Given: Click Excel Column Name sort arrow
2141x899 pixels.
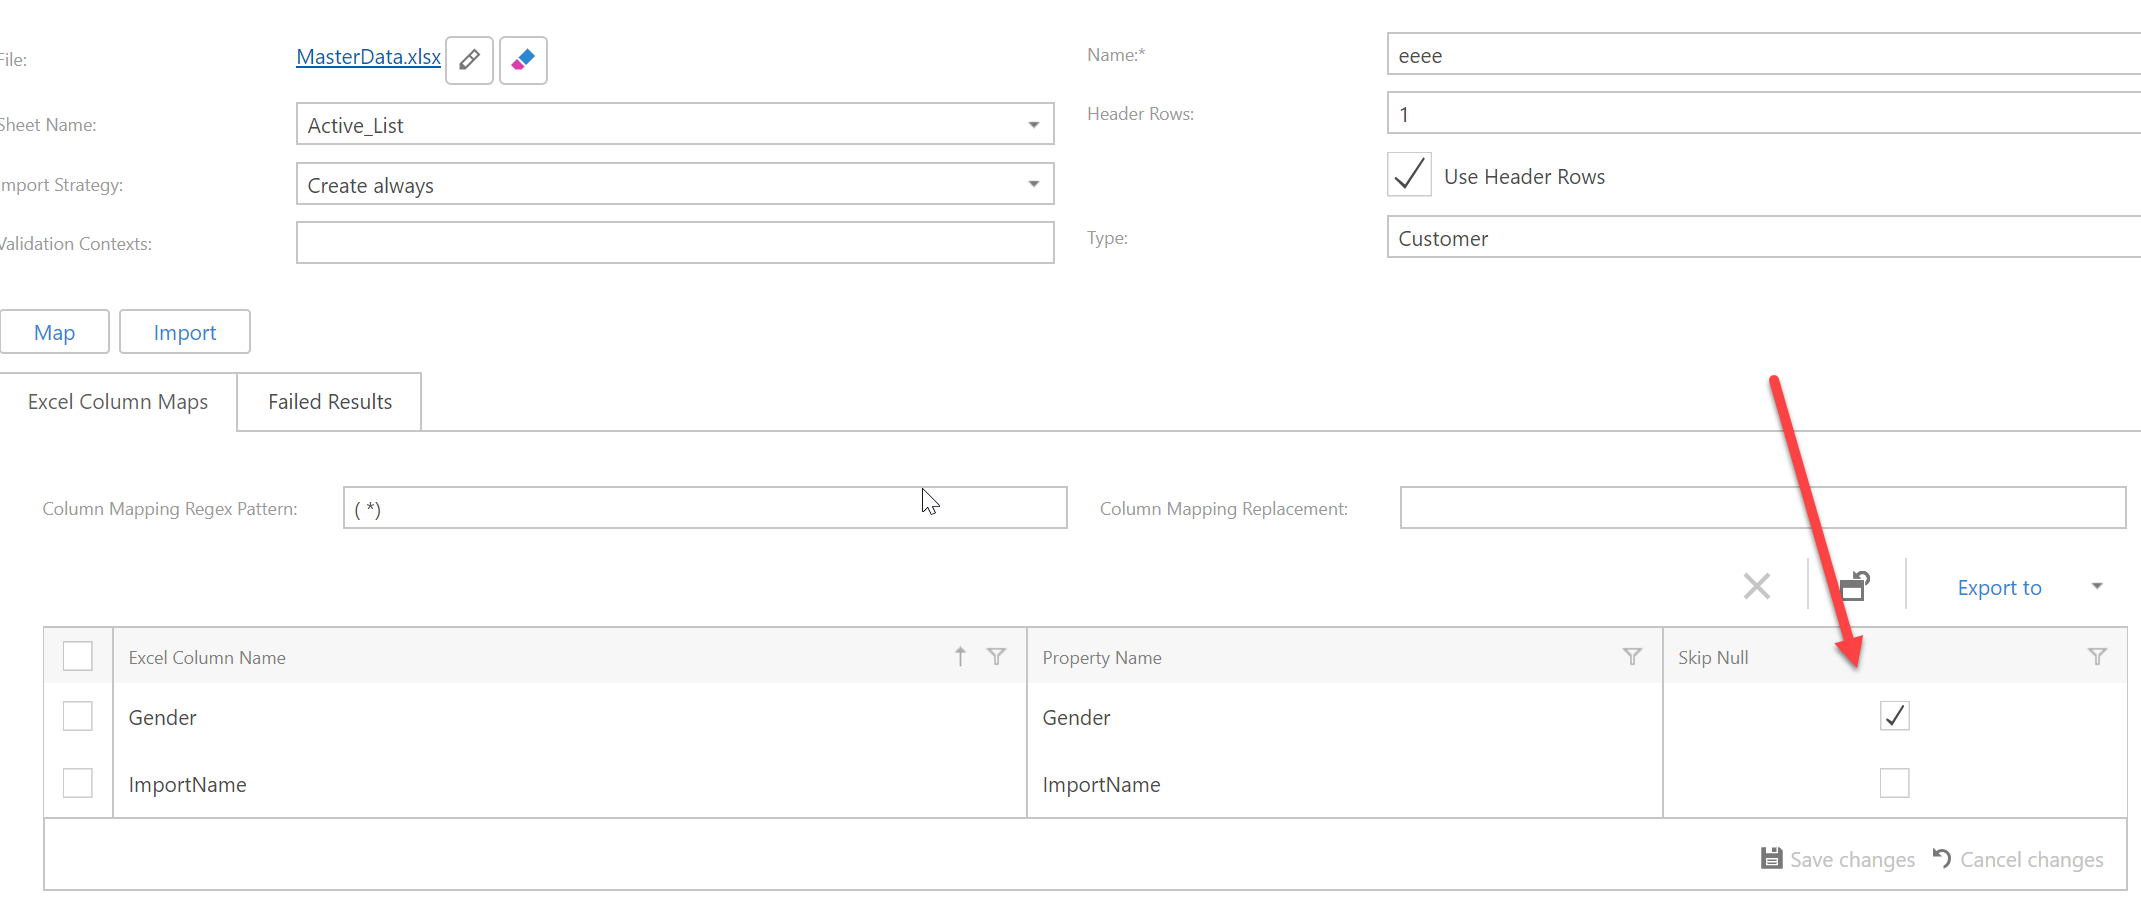Looking at the screenshot, I should 960,656.
